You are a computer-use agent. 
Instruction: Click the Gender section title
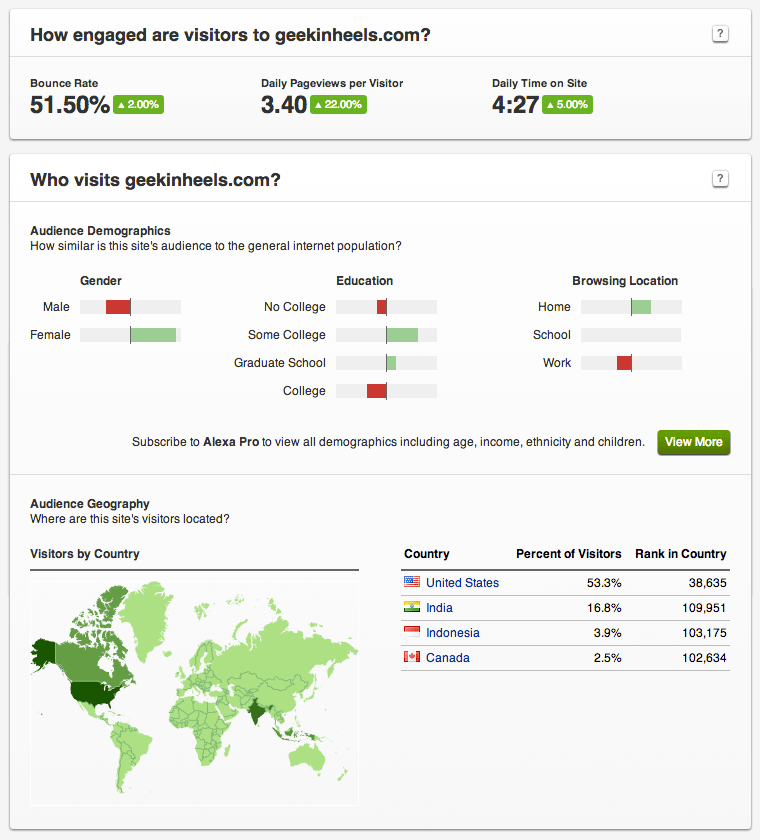101,281
